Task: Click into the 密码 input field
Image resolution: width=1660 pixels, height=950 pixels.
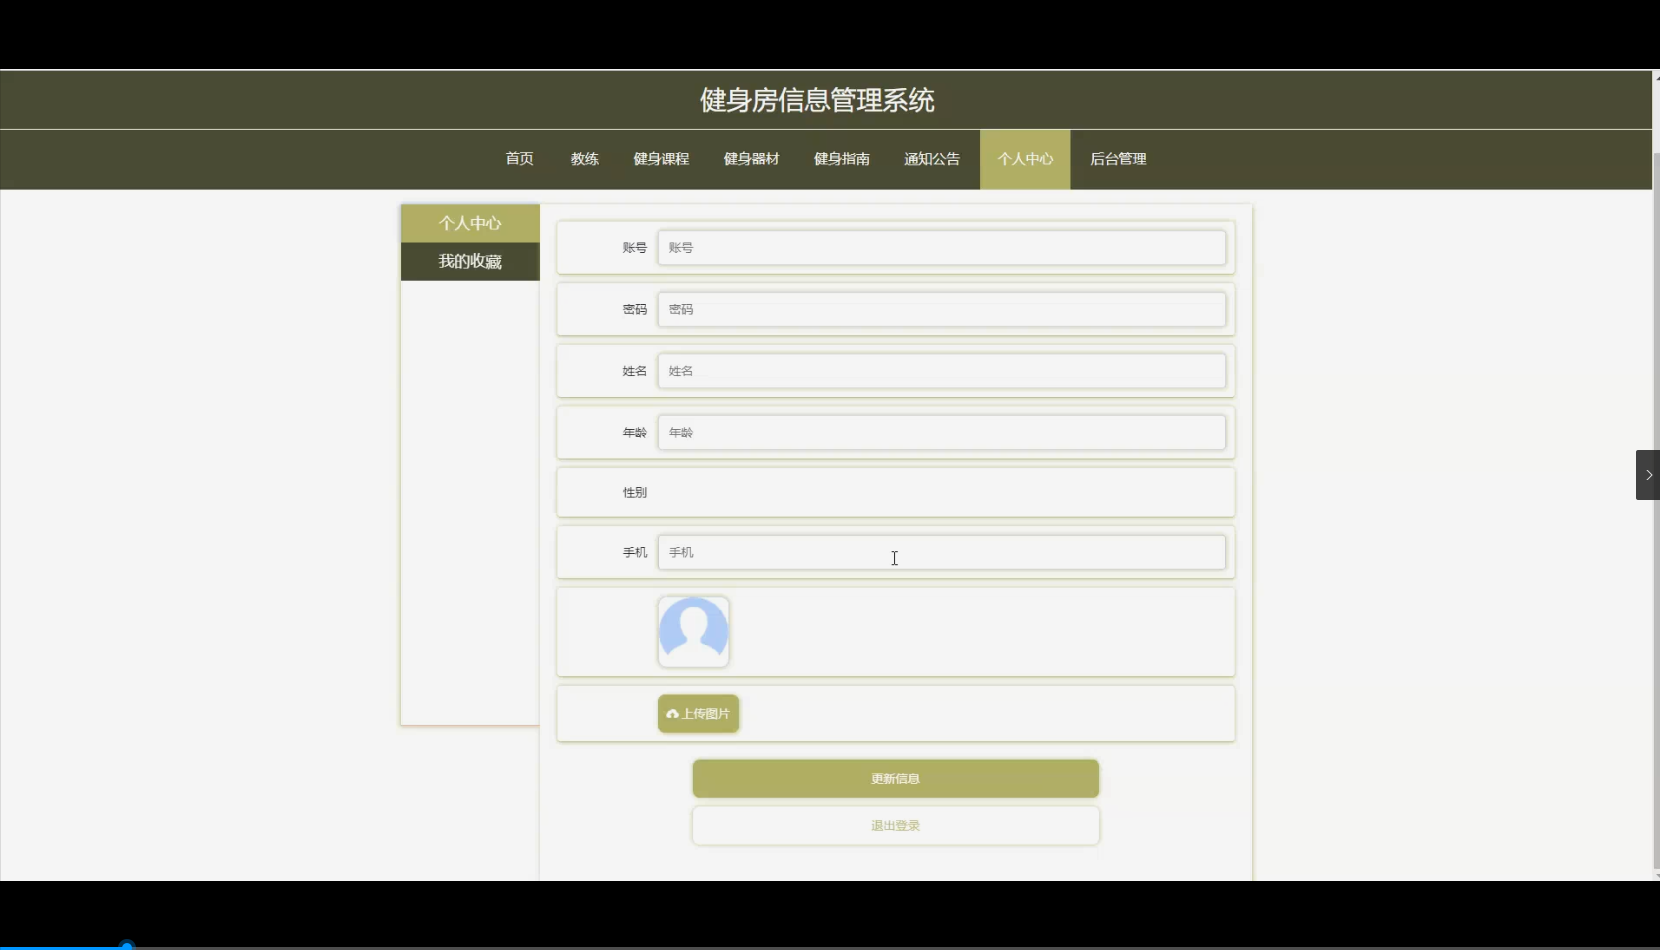Action: point(941,309)
